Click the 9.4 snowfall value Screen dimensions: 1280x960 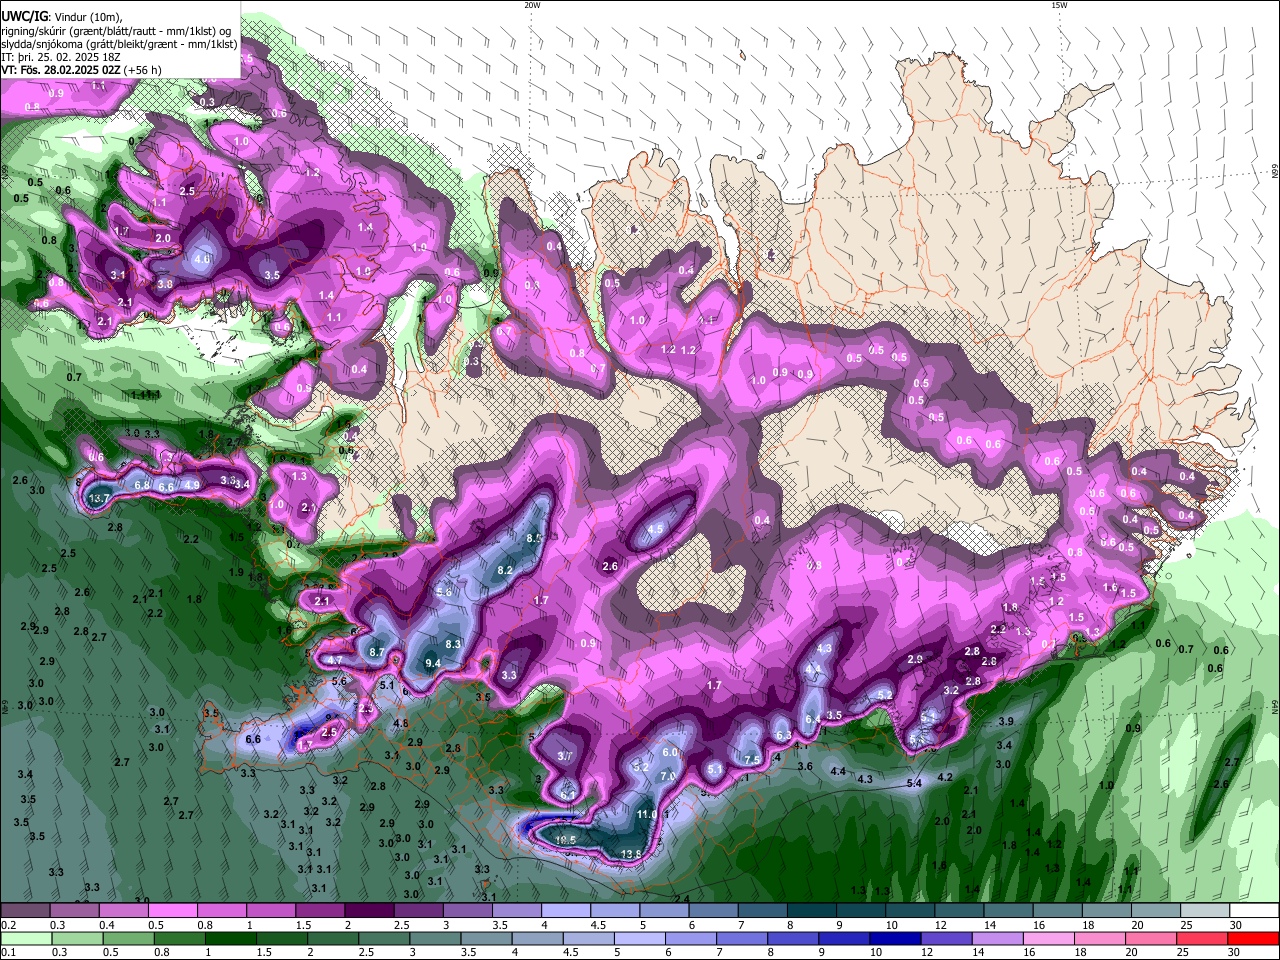click(433, 663)
